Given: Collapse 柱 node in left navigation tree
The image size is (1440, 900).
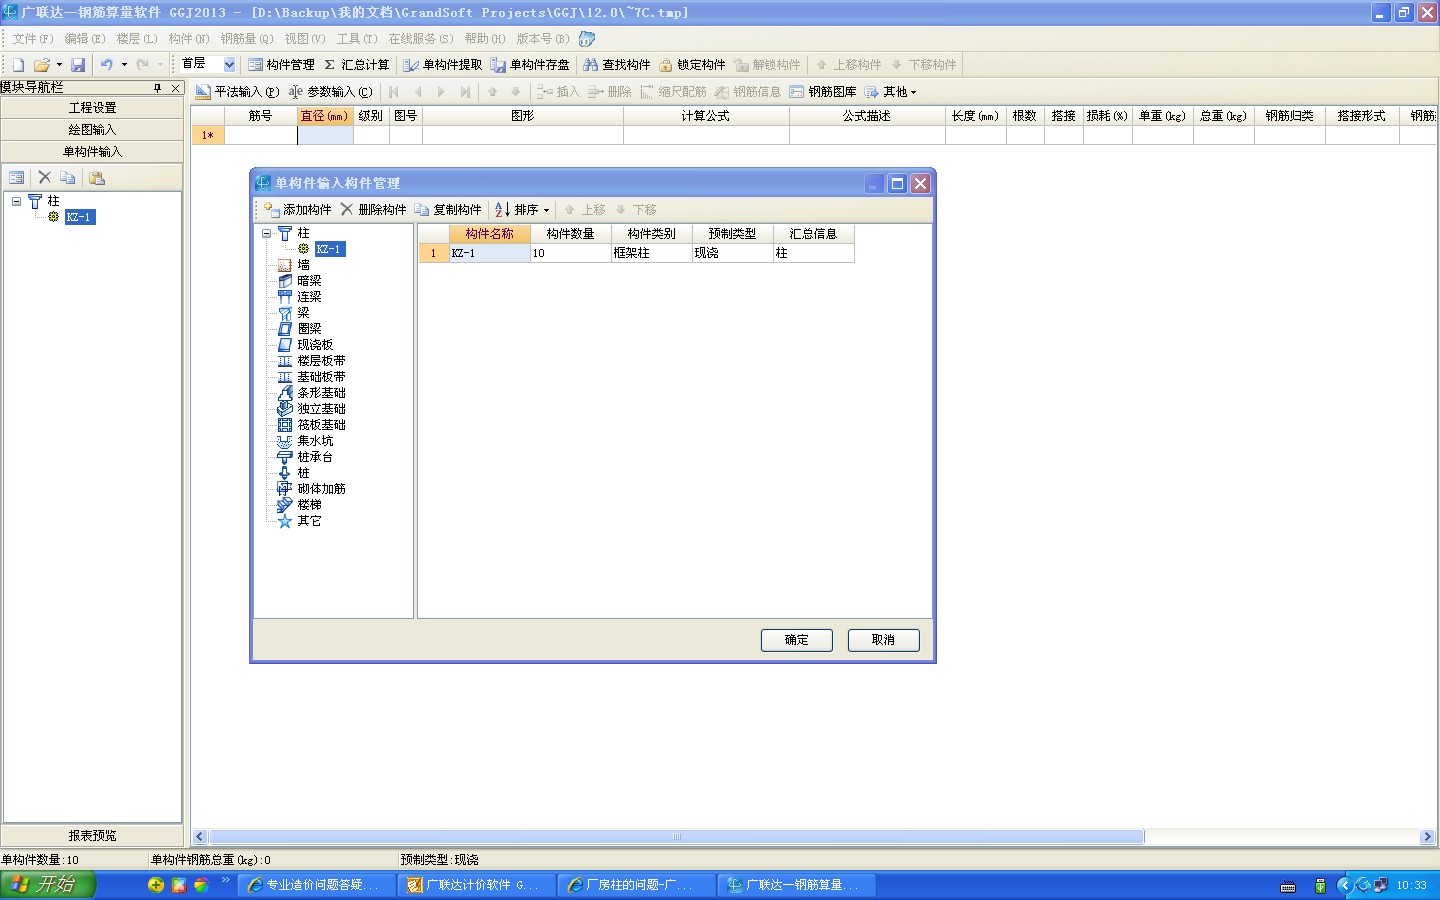Looking at the screenshot, I should tap(16, 201).
